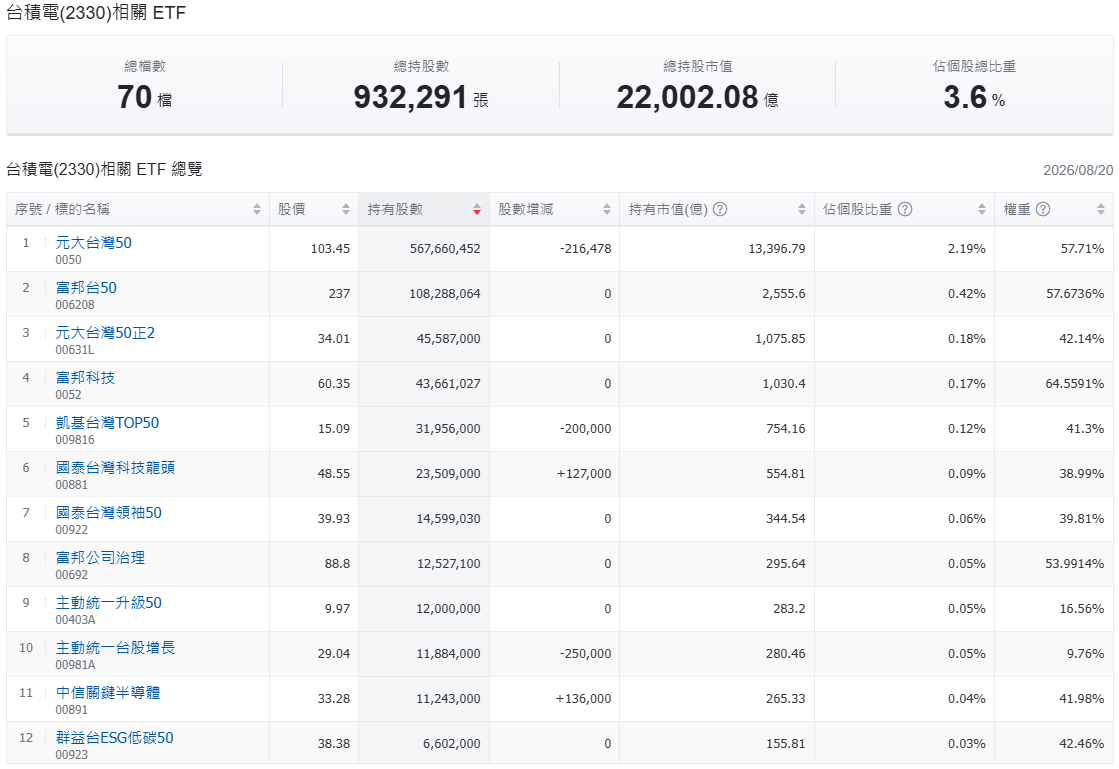Open the 主動統一升級50 ETF link
1119x769 pixels.
coord(108,602)
